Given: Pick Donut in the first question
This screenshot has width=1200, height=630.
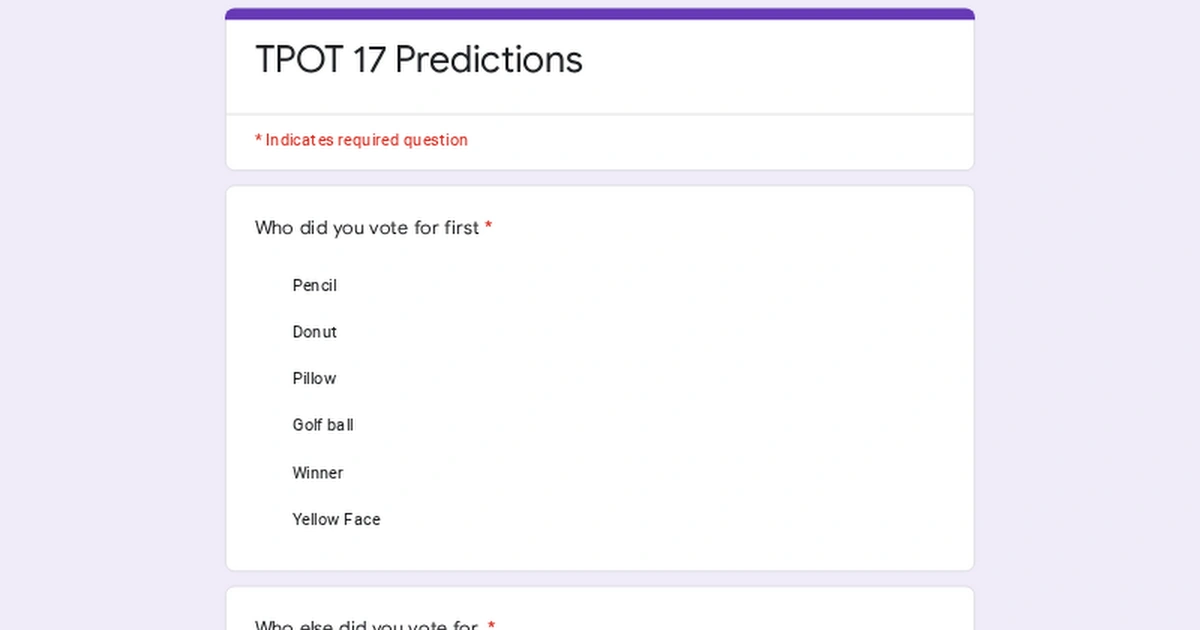Looking at the screenshot, I should pos(313,332).
